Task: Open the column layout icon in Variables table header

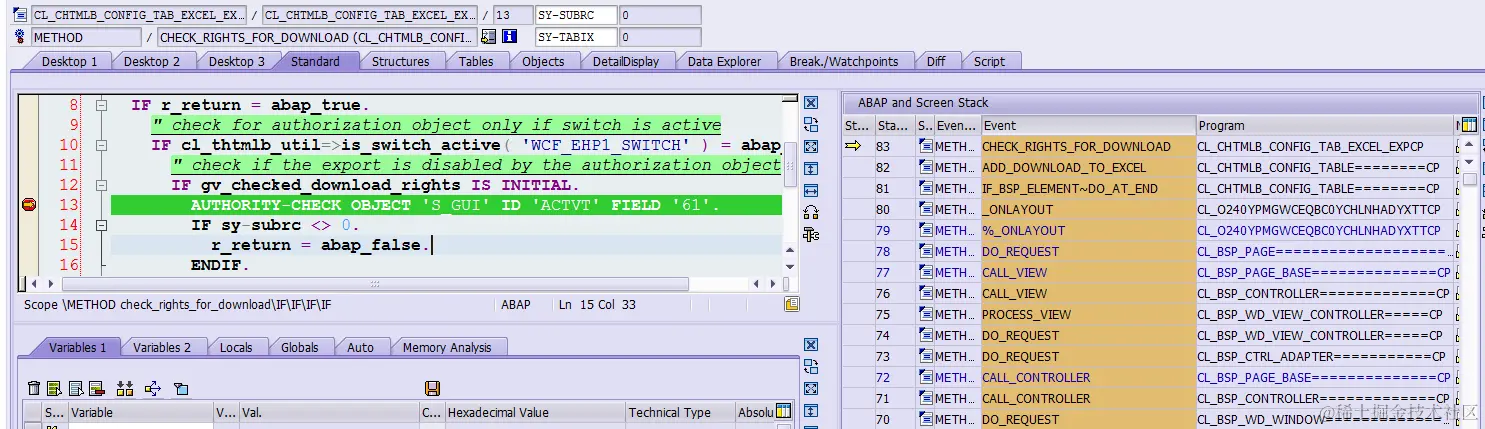Action: pos(784,411)
